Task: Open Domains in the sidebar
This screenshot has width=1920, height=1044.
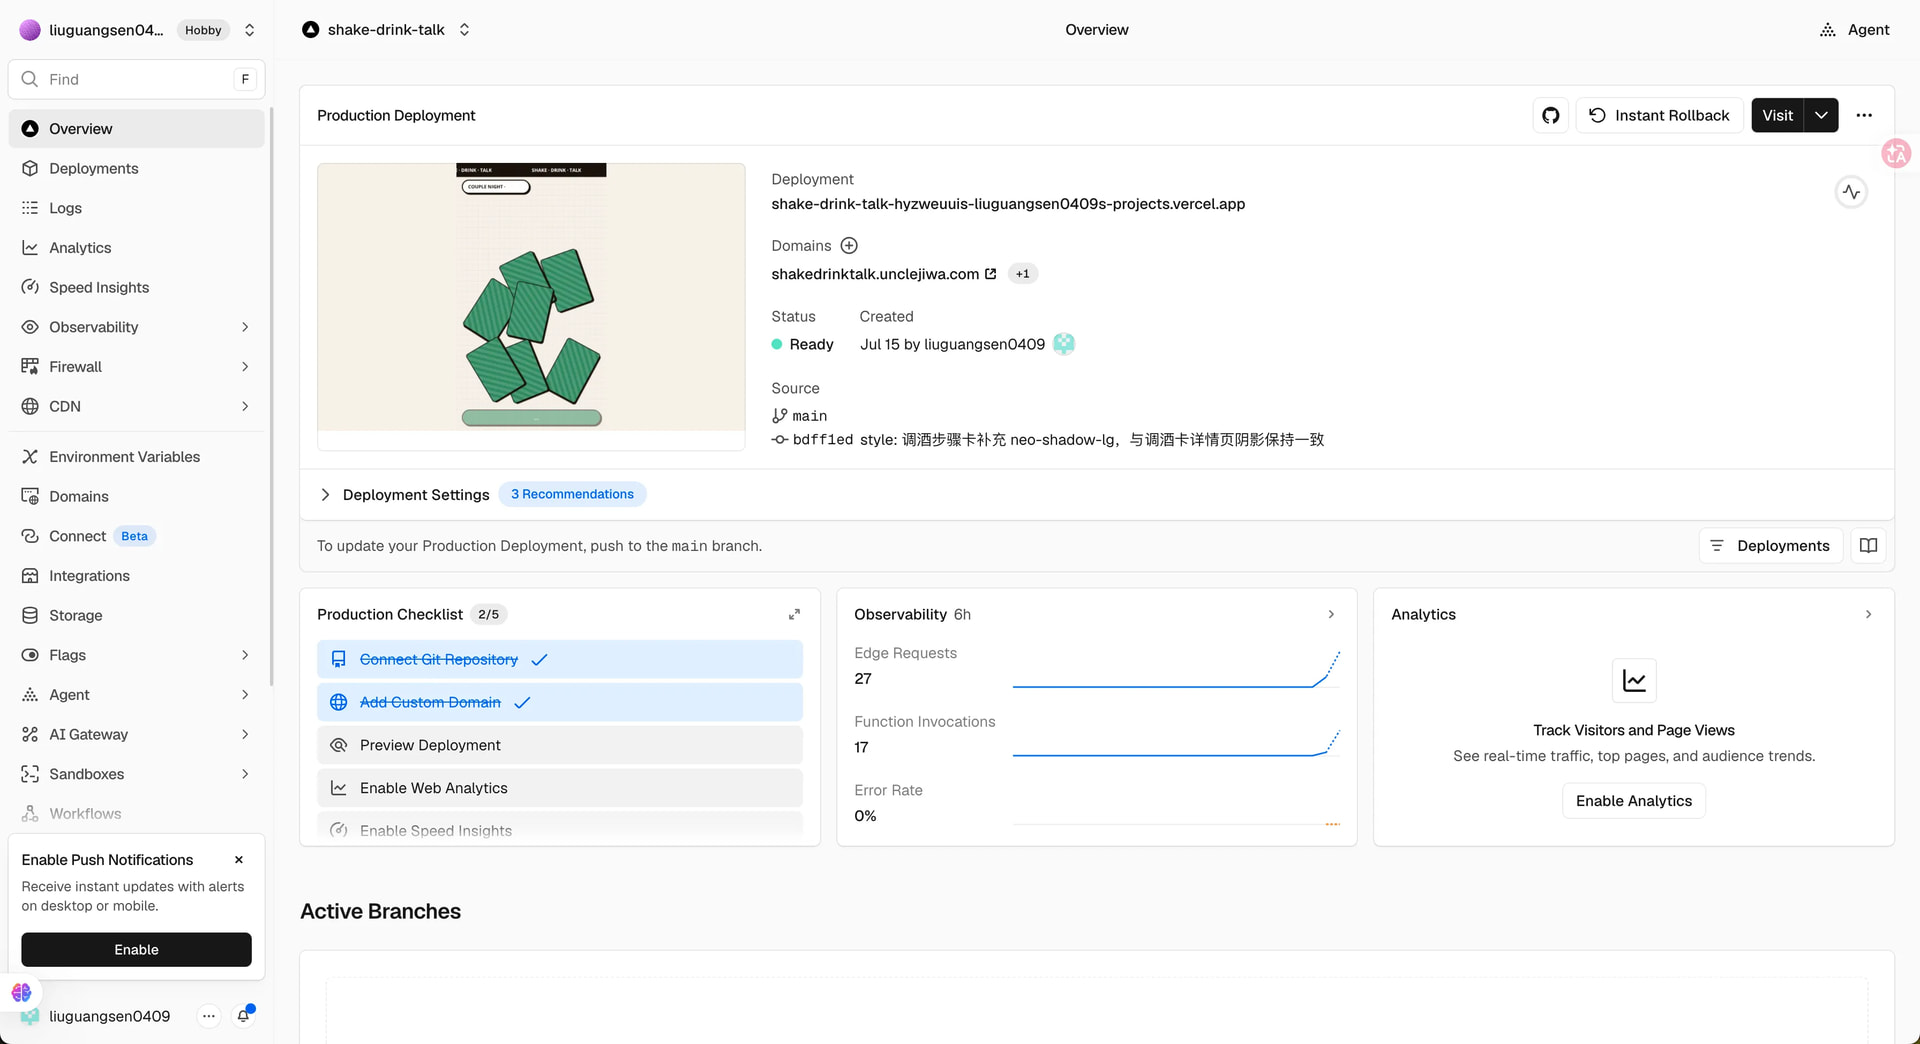Action: (136, 496)
